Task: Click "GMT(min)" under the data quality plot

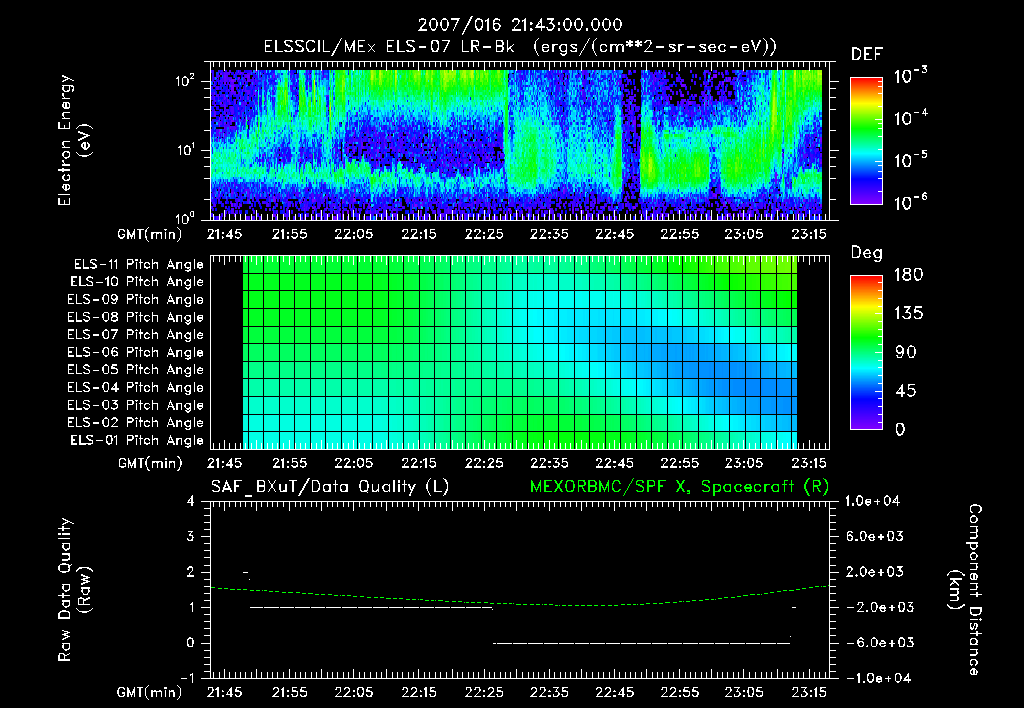Action: click(x=150, y=692)
